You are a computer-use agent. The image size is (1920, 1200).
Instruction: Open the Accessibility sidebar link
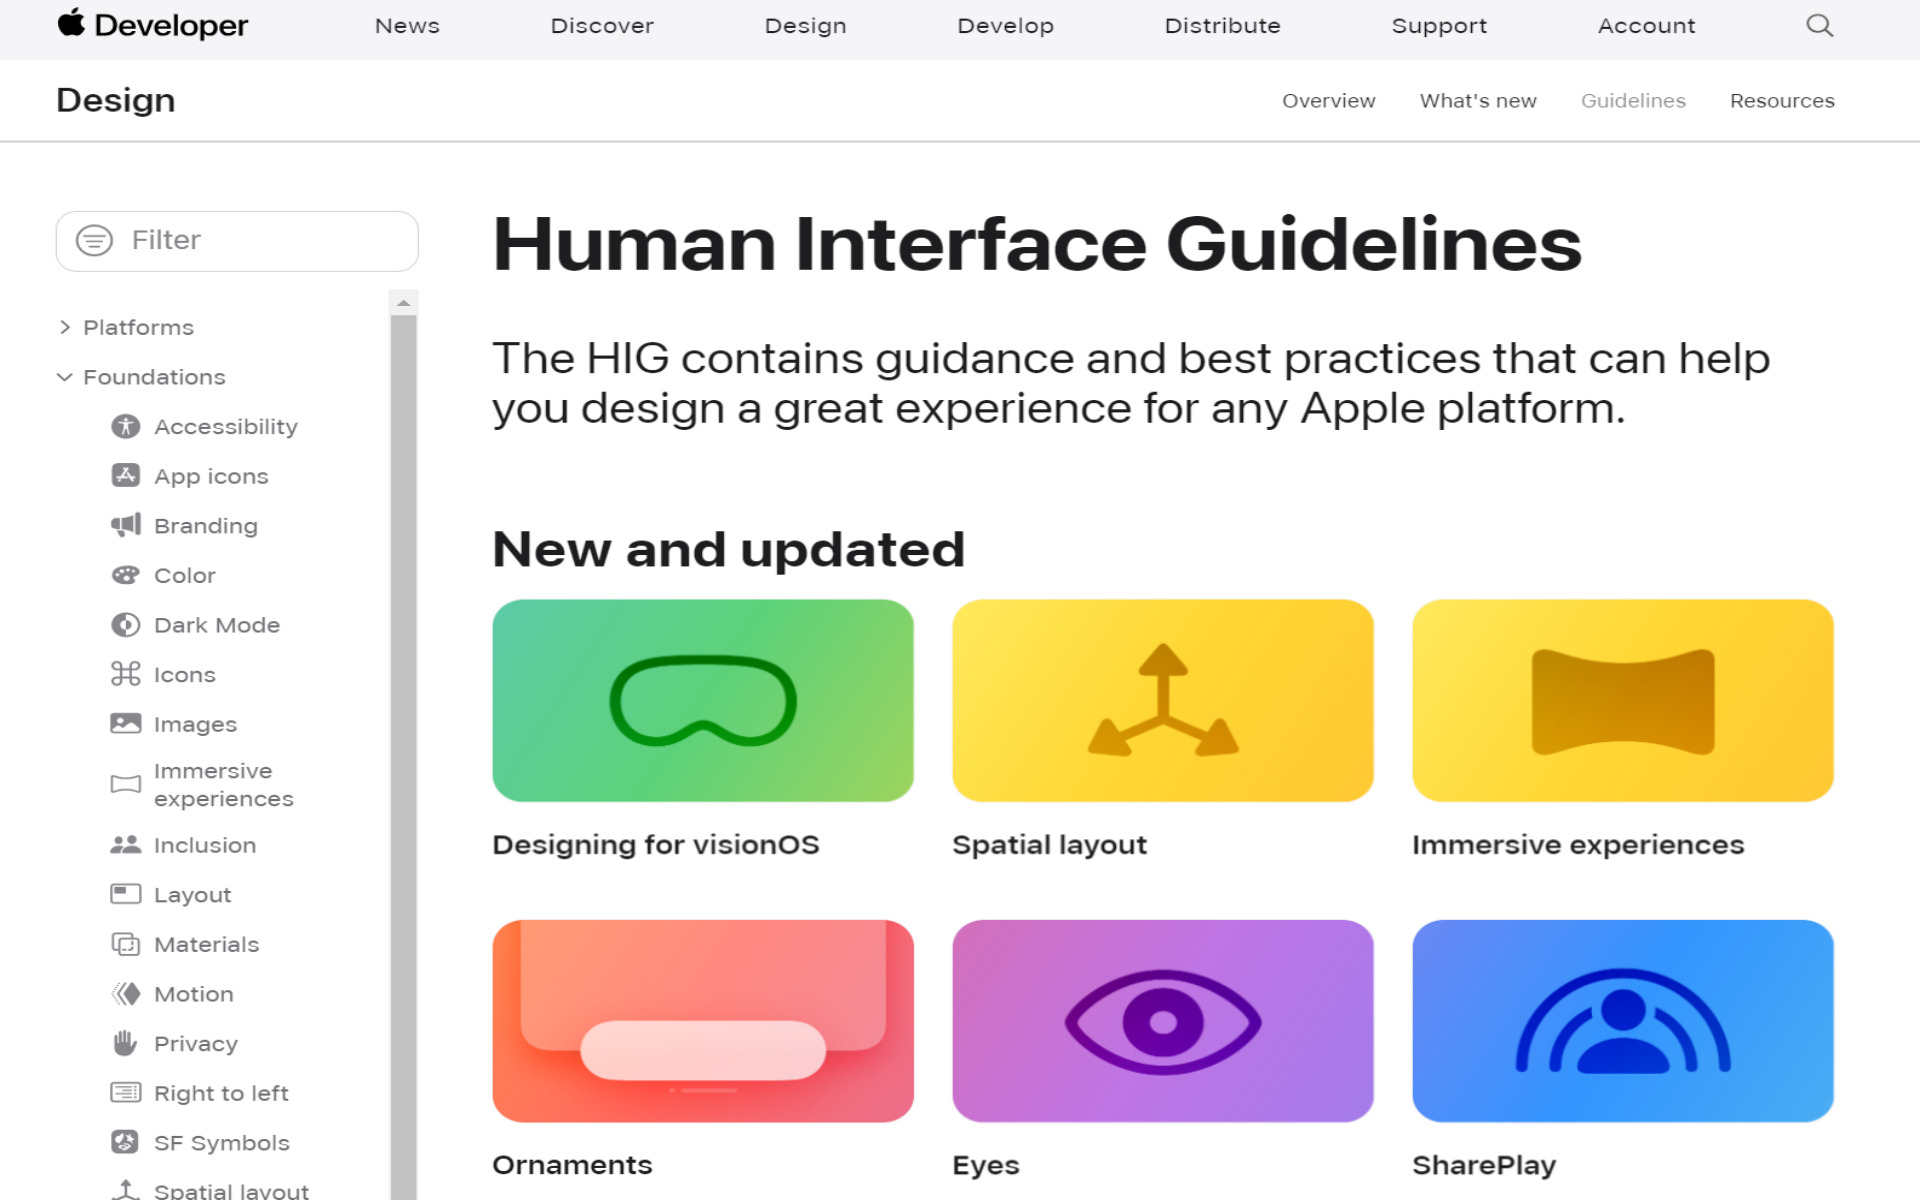[x=226, y=427]
